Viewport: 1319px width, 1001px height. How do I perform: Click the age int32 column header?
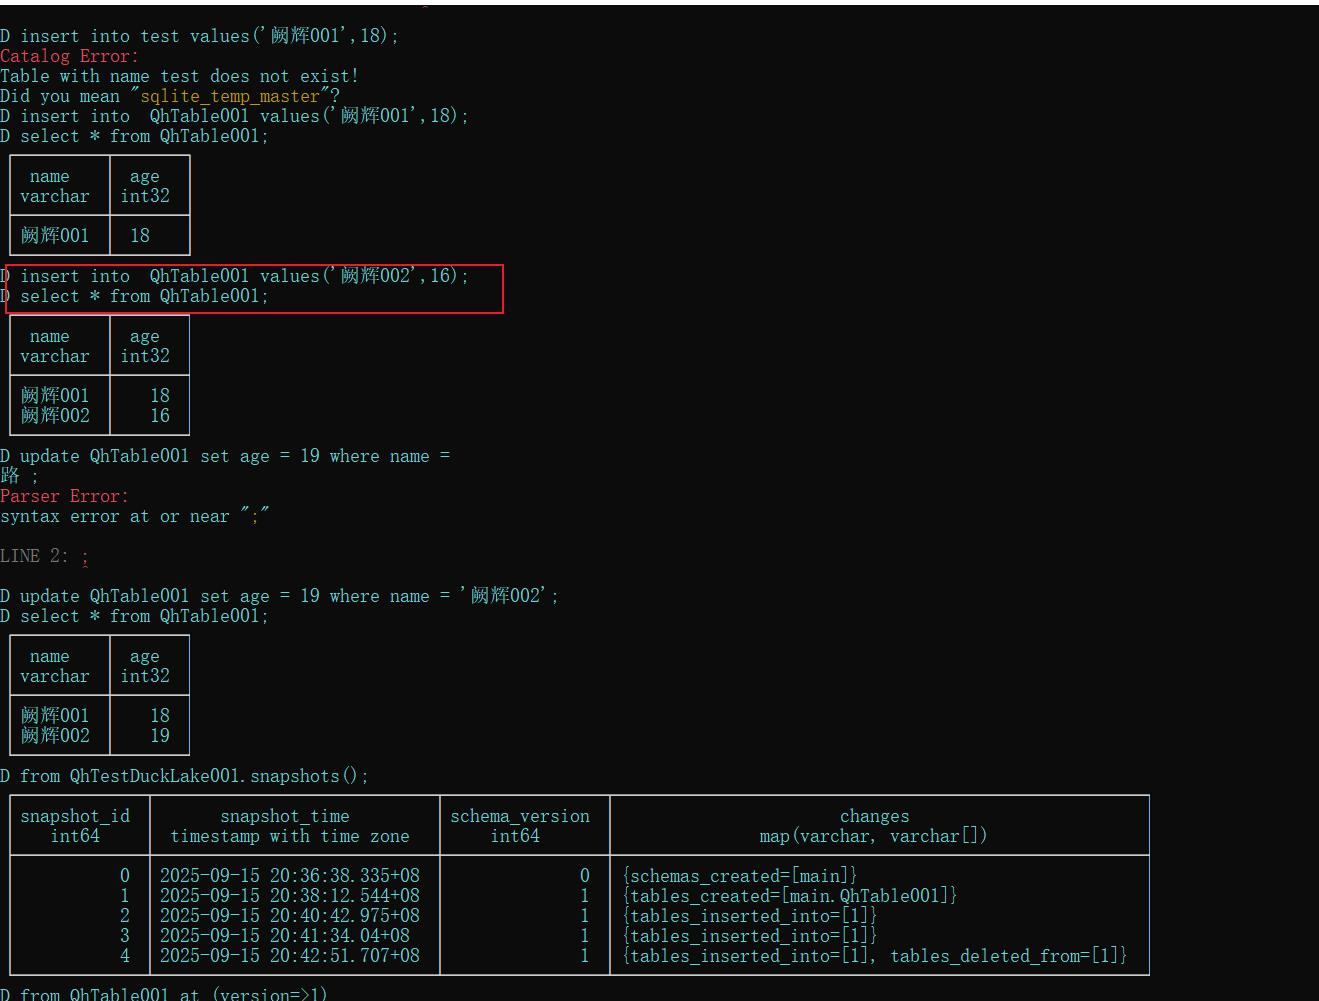click(x=144, y=186)
